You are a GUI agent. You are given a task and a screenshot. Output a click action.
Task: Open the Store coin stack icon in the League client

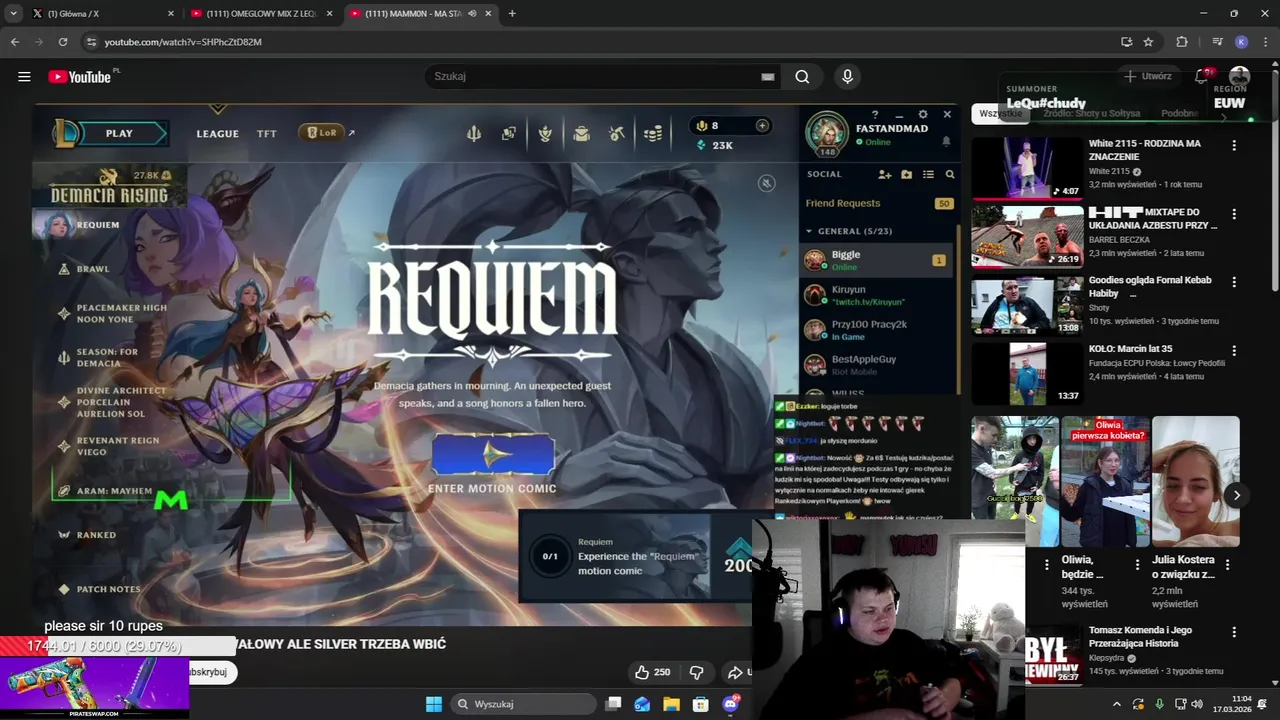[x=653, y=133]
